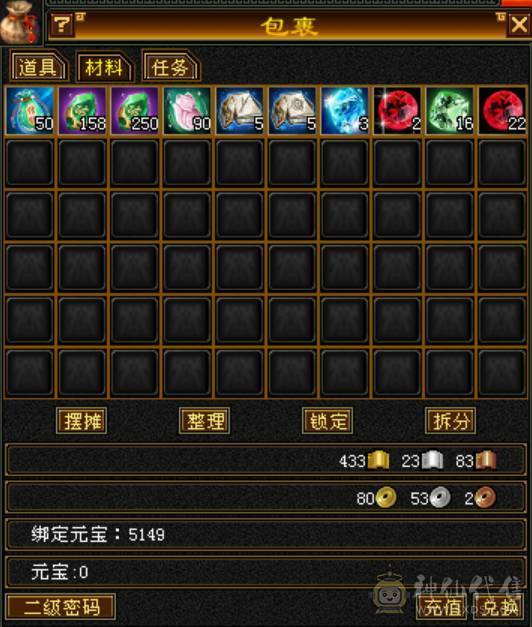Select the green jade item stacked 158
Screen dimensions: 532x627
coord(82,111)
